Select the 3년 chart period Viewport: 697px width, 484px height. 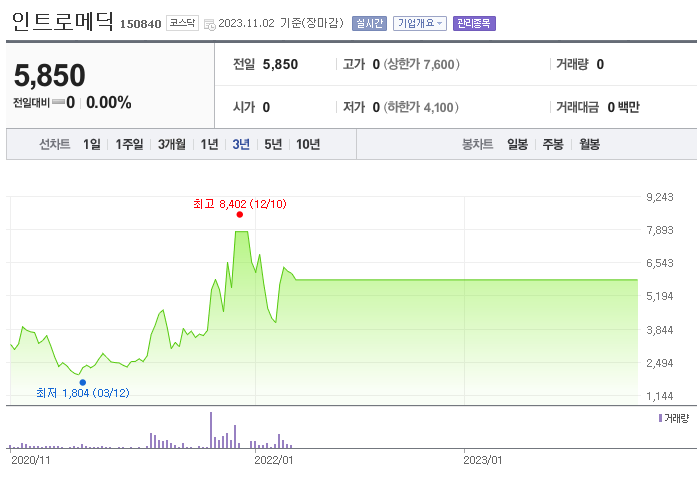[x=241, y=144]
